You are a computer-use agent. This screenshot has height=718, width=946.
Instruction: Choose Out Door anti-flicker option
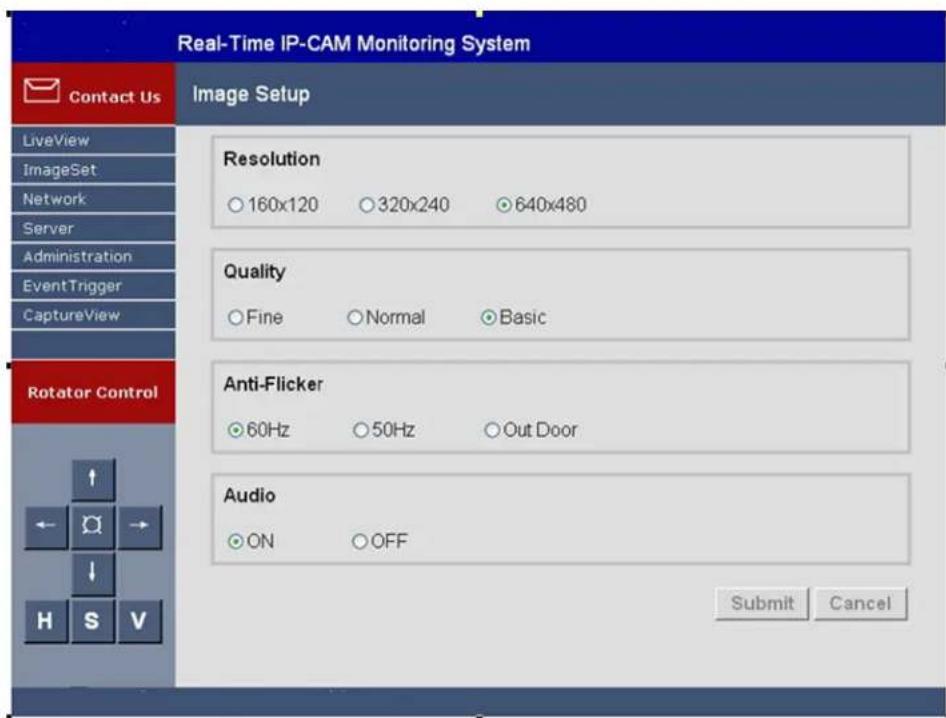coord(492,430)
